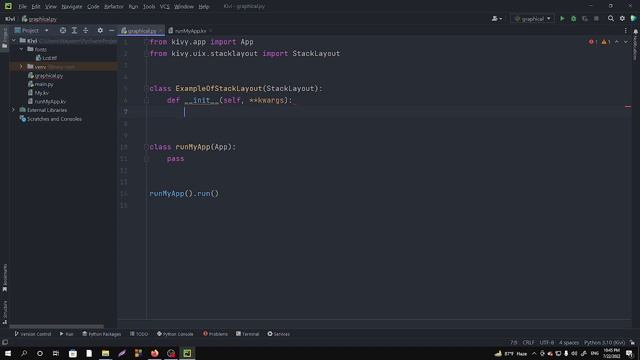Click Collapse All icon in Project panel

(x=85, y=31)
